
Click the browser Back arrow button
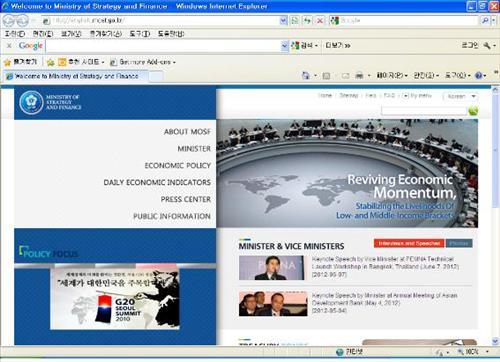[x=9, y=21]
